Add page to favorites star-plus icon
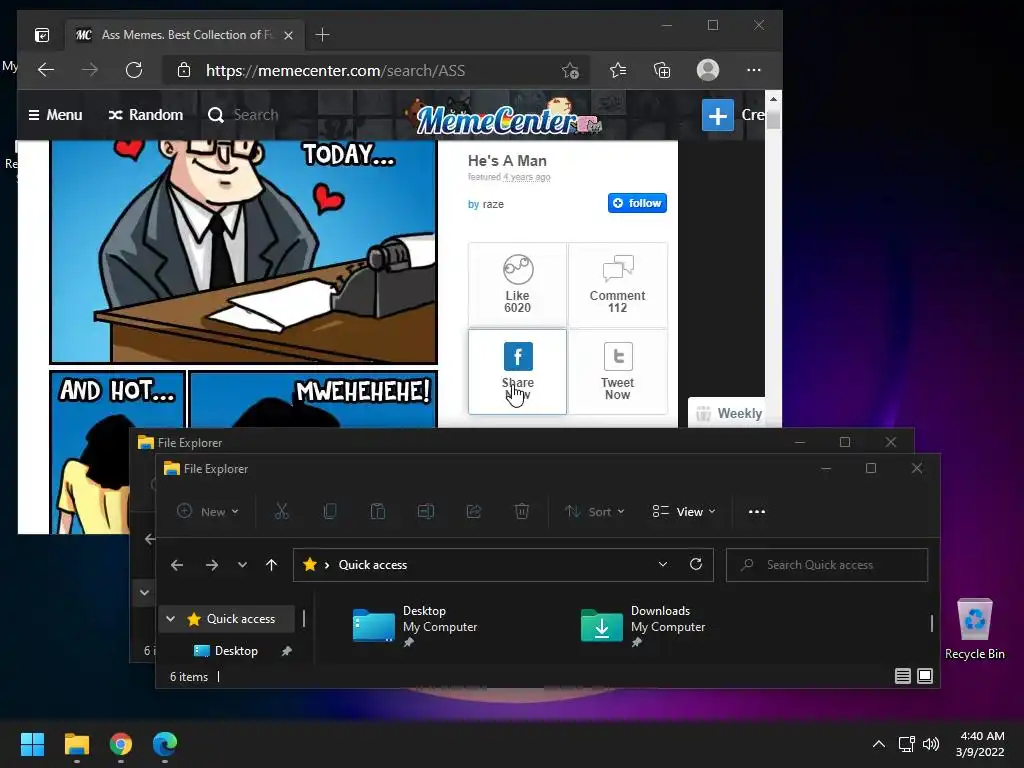The width and height of the screenshot is (1024, 768). [x=570, y=71]
